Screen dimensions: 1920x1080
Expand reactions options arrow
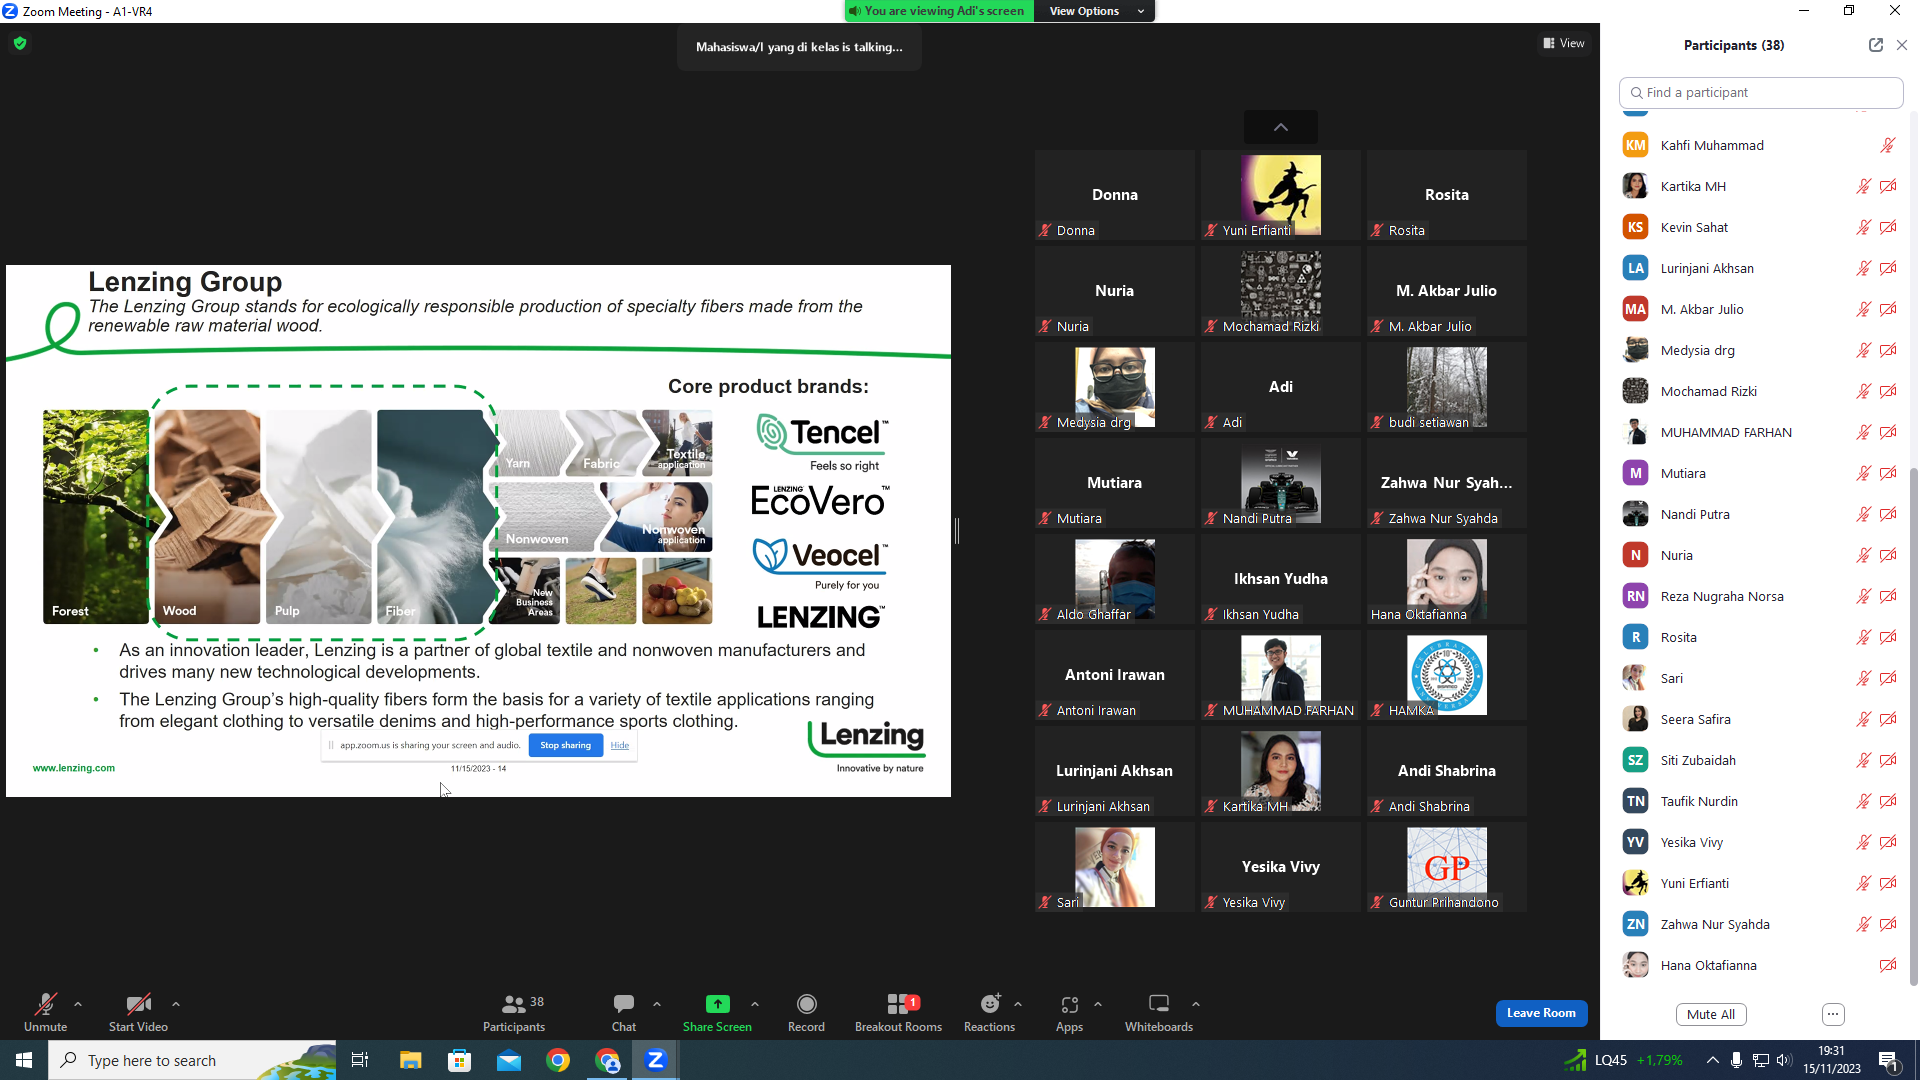click(1018, 1004)
